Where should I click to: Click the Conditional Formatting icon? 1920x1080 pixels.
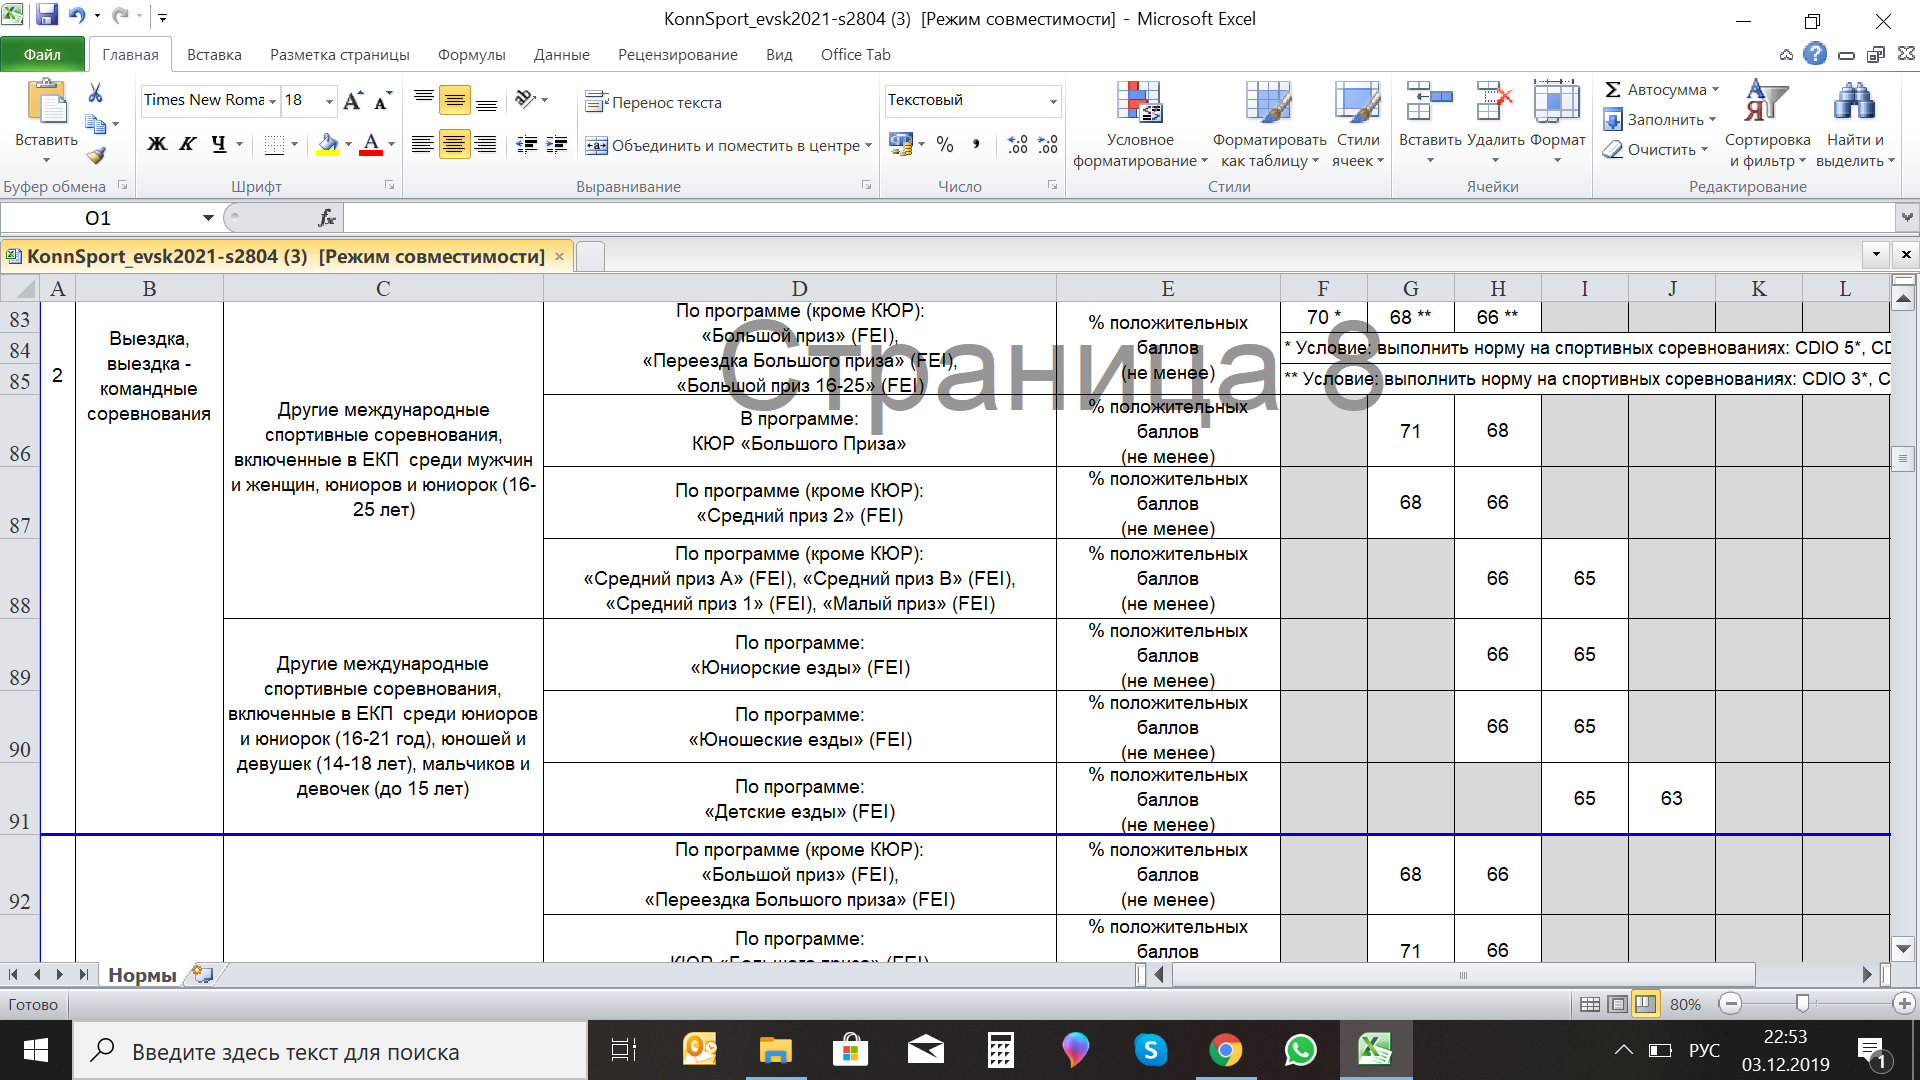click(x=1139, y=105)
